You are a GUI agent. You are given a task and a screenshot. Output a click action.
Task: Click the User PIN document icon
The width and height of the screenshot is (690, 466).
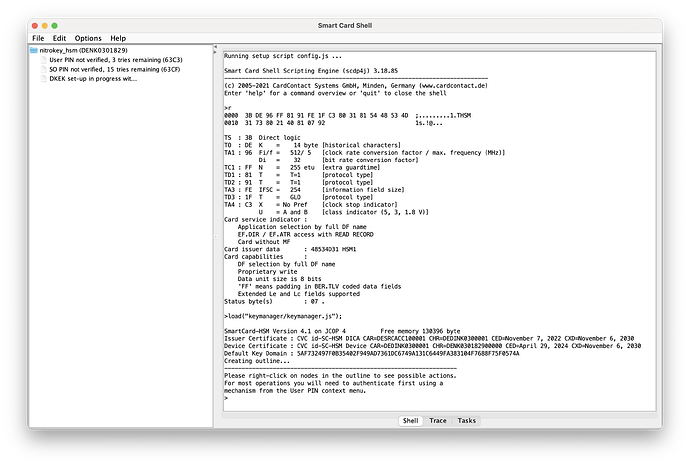pos(43,60)
